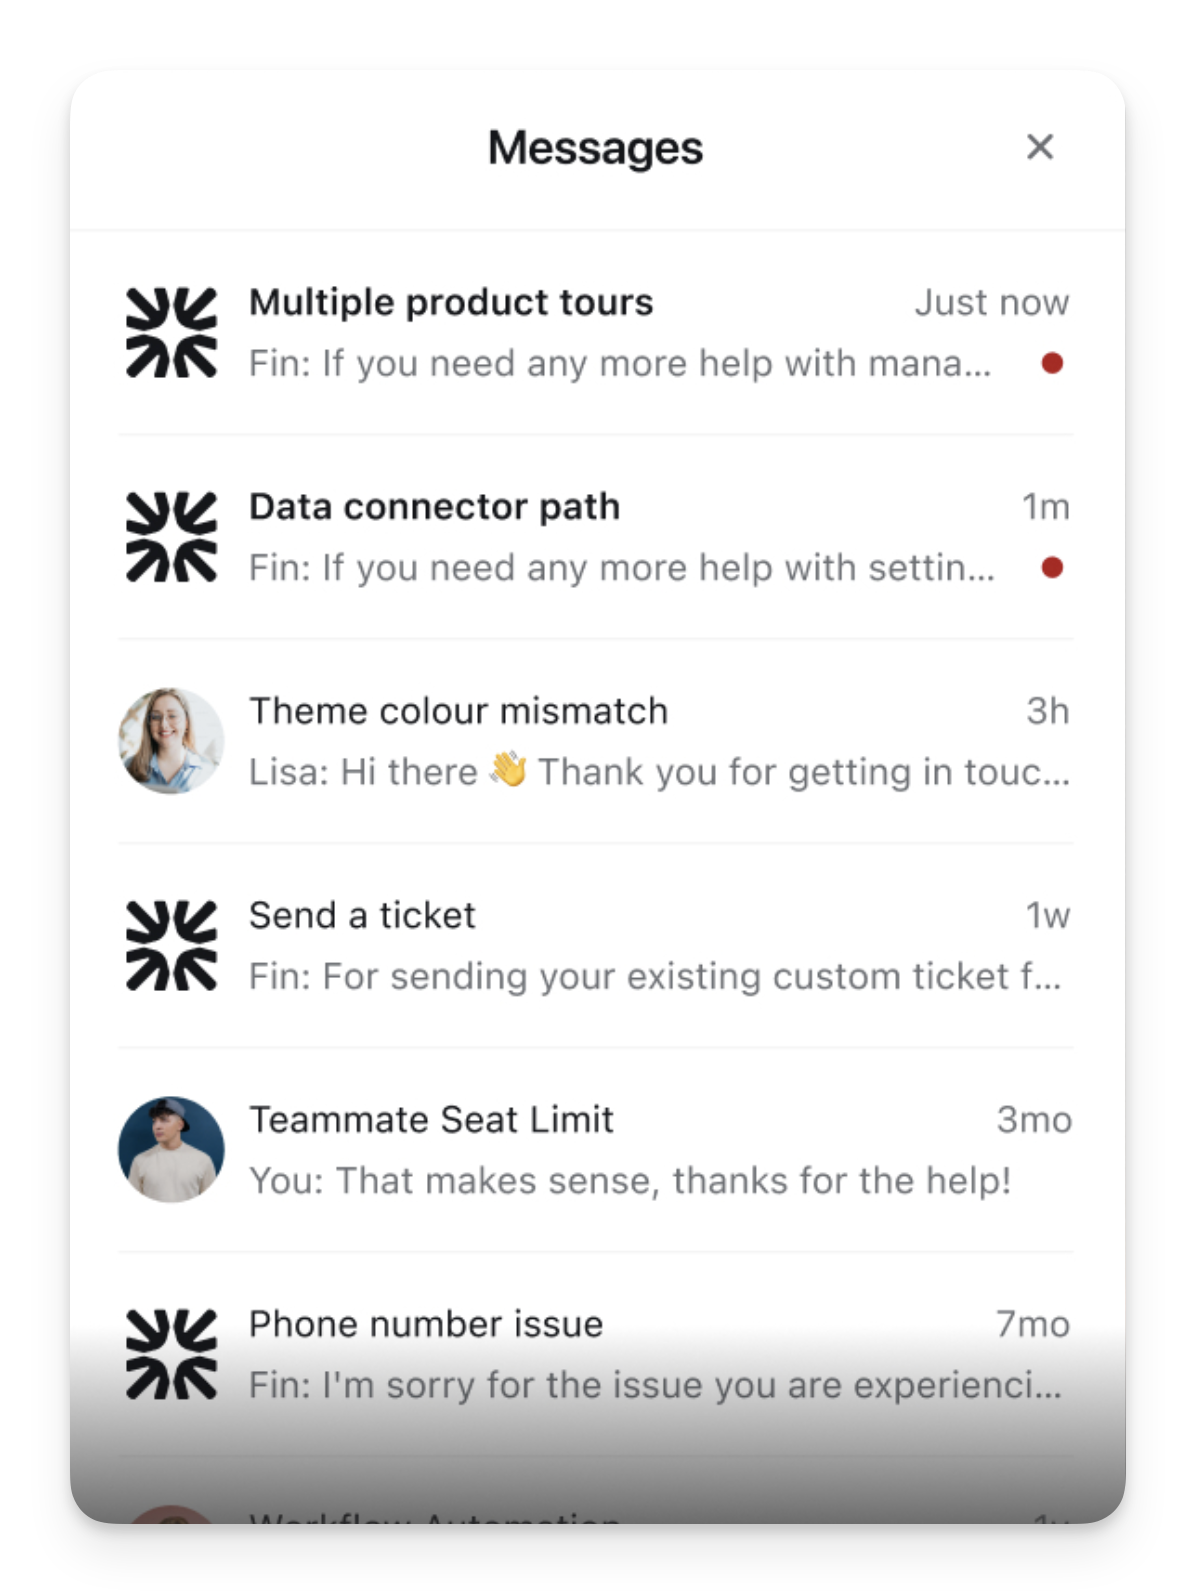Open the Data connector path conversation
This screenshot has height=1594, width=1196.
[x=434, y=507]
